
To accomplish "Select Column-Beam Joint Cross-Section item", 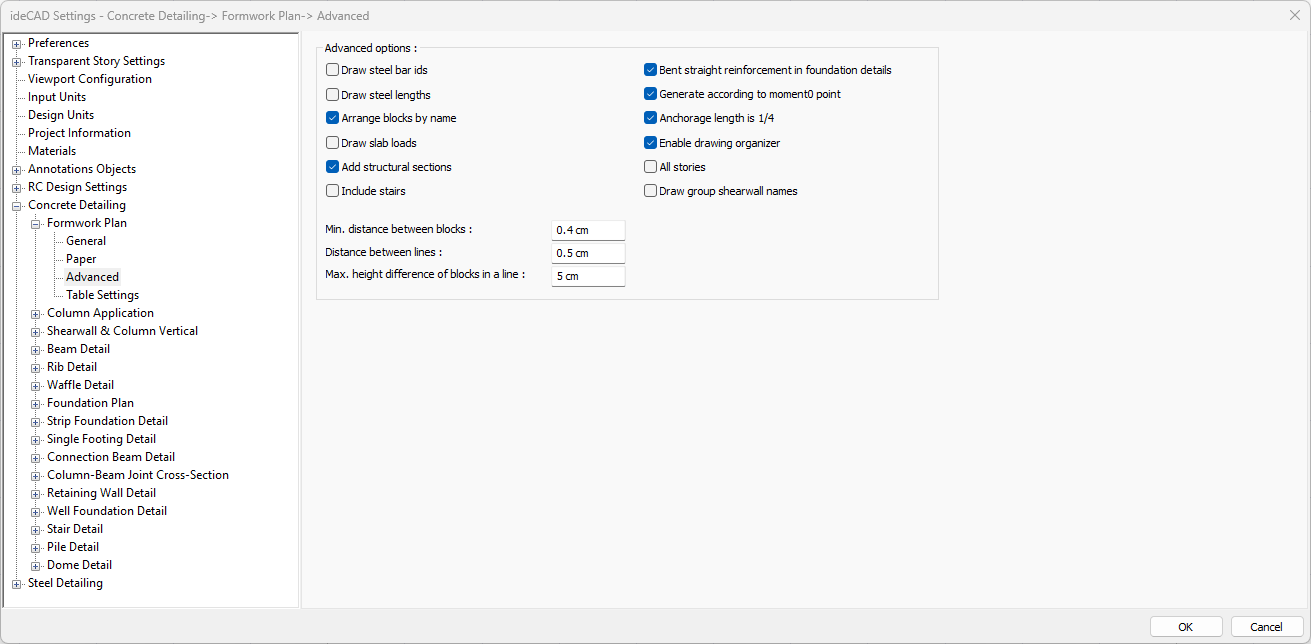I will 138,475.
